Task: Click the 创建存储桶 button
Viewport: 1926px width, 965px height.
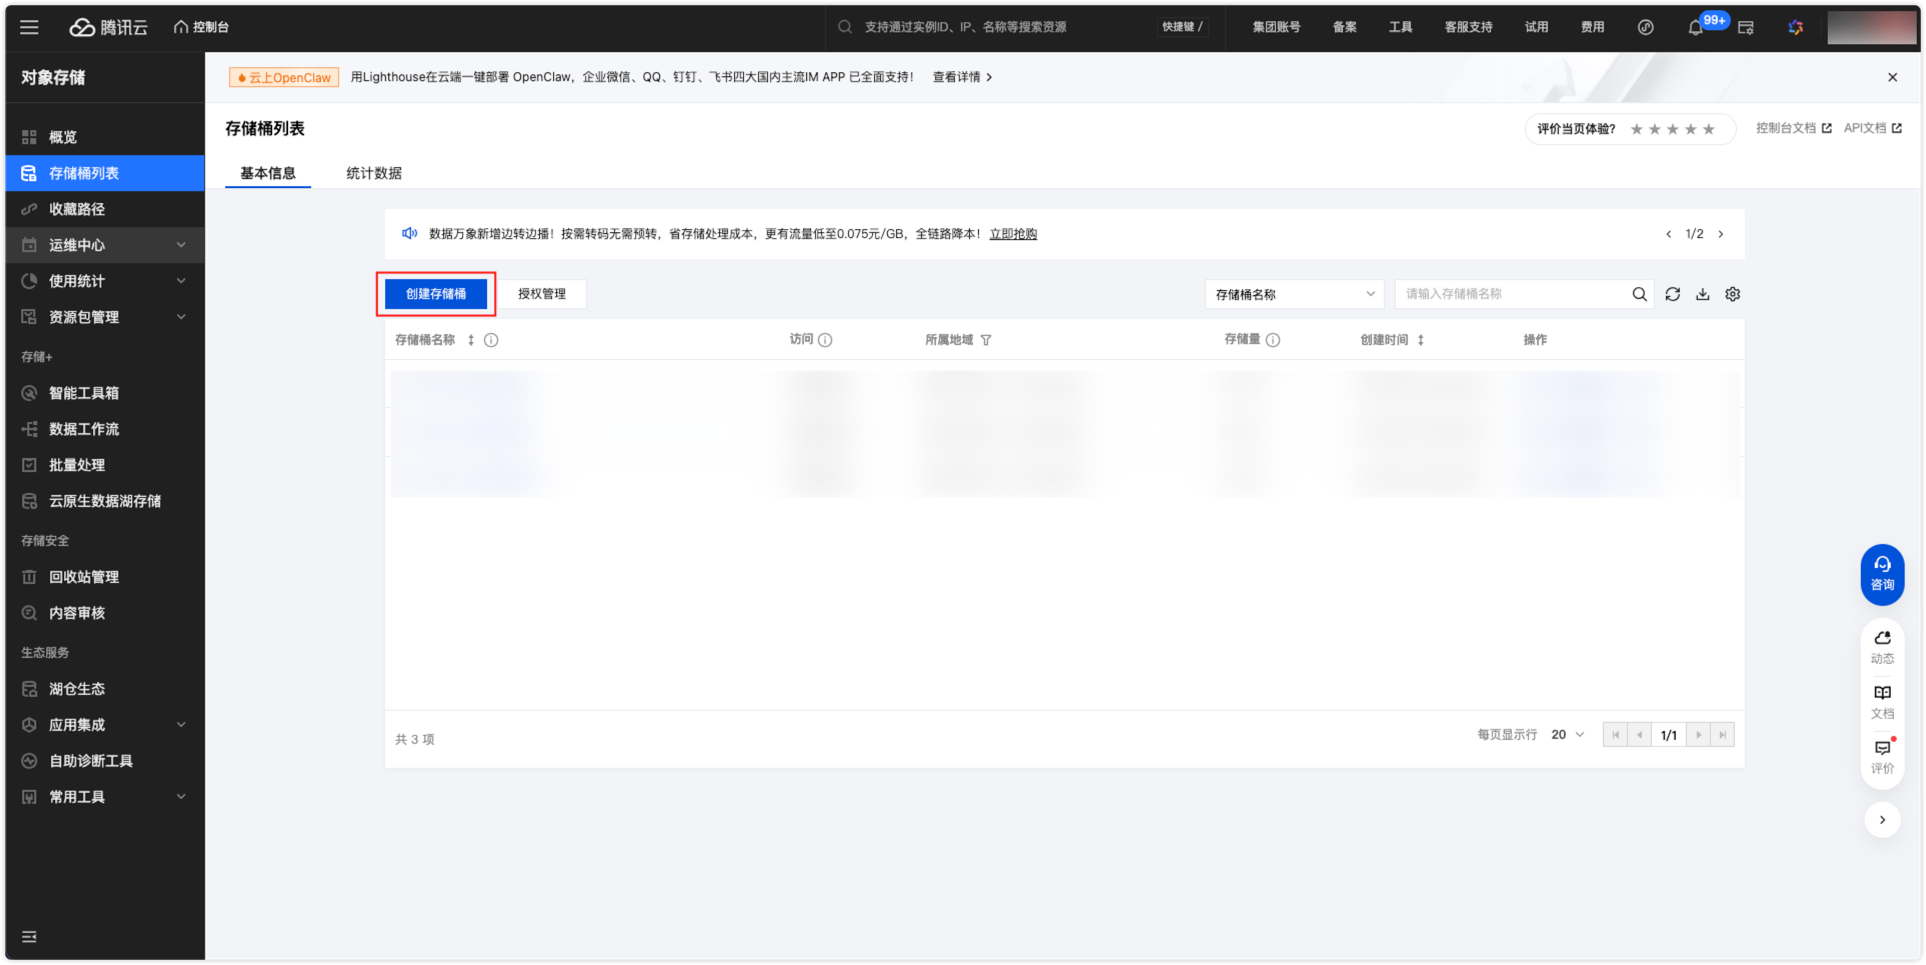Action: click(x=436, y=294)
